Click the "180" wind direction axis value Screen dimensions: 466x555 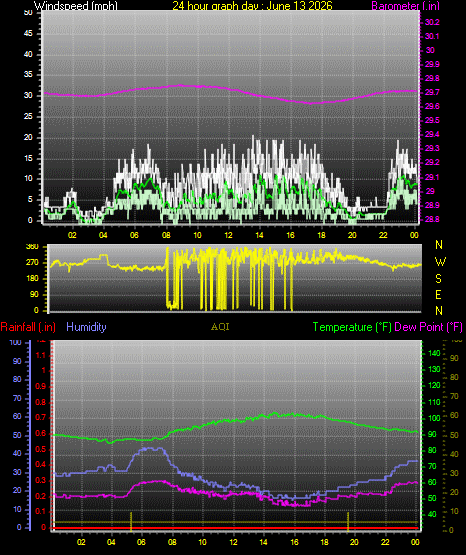(32, 279)
